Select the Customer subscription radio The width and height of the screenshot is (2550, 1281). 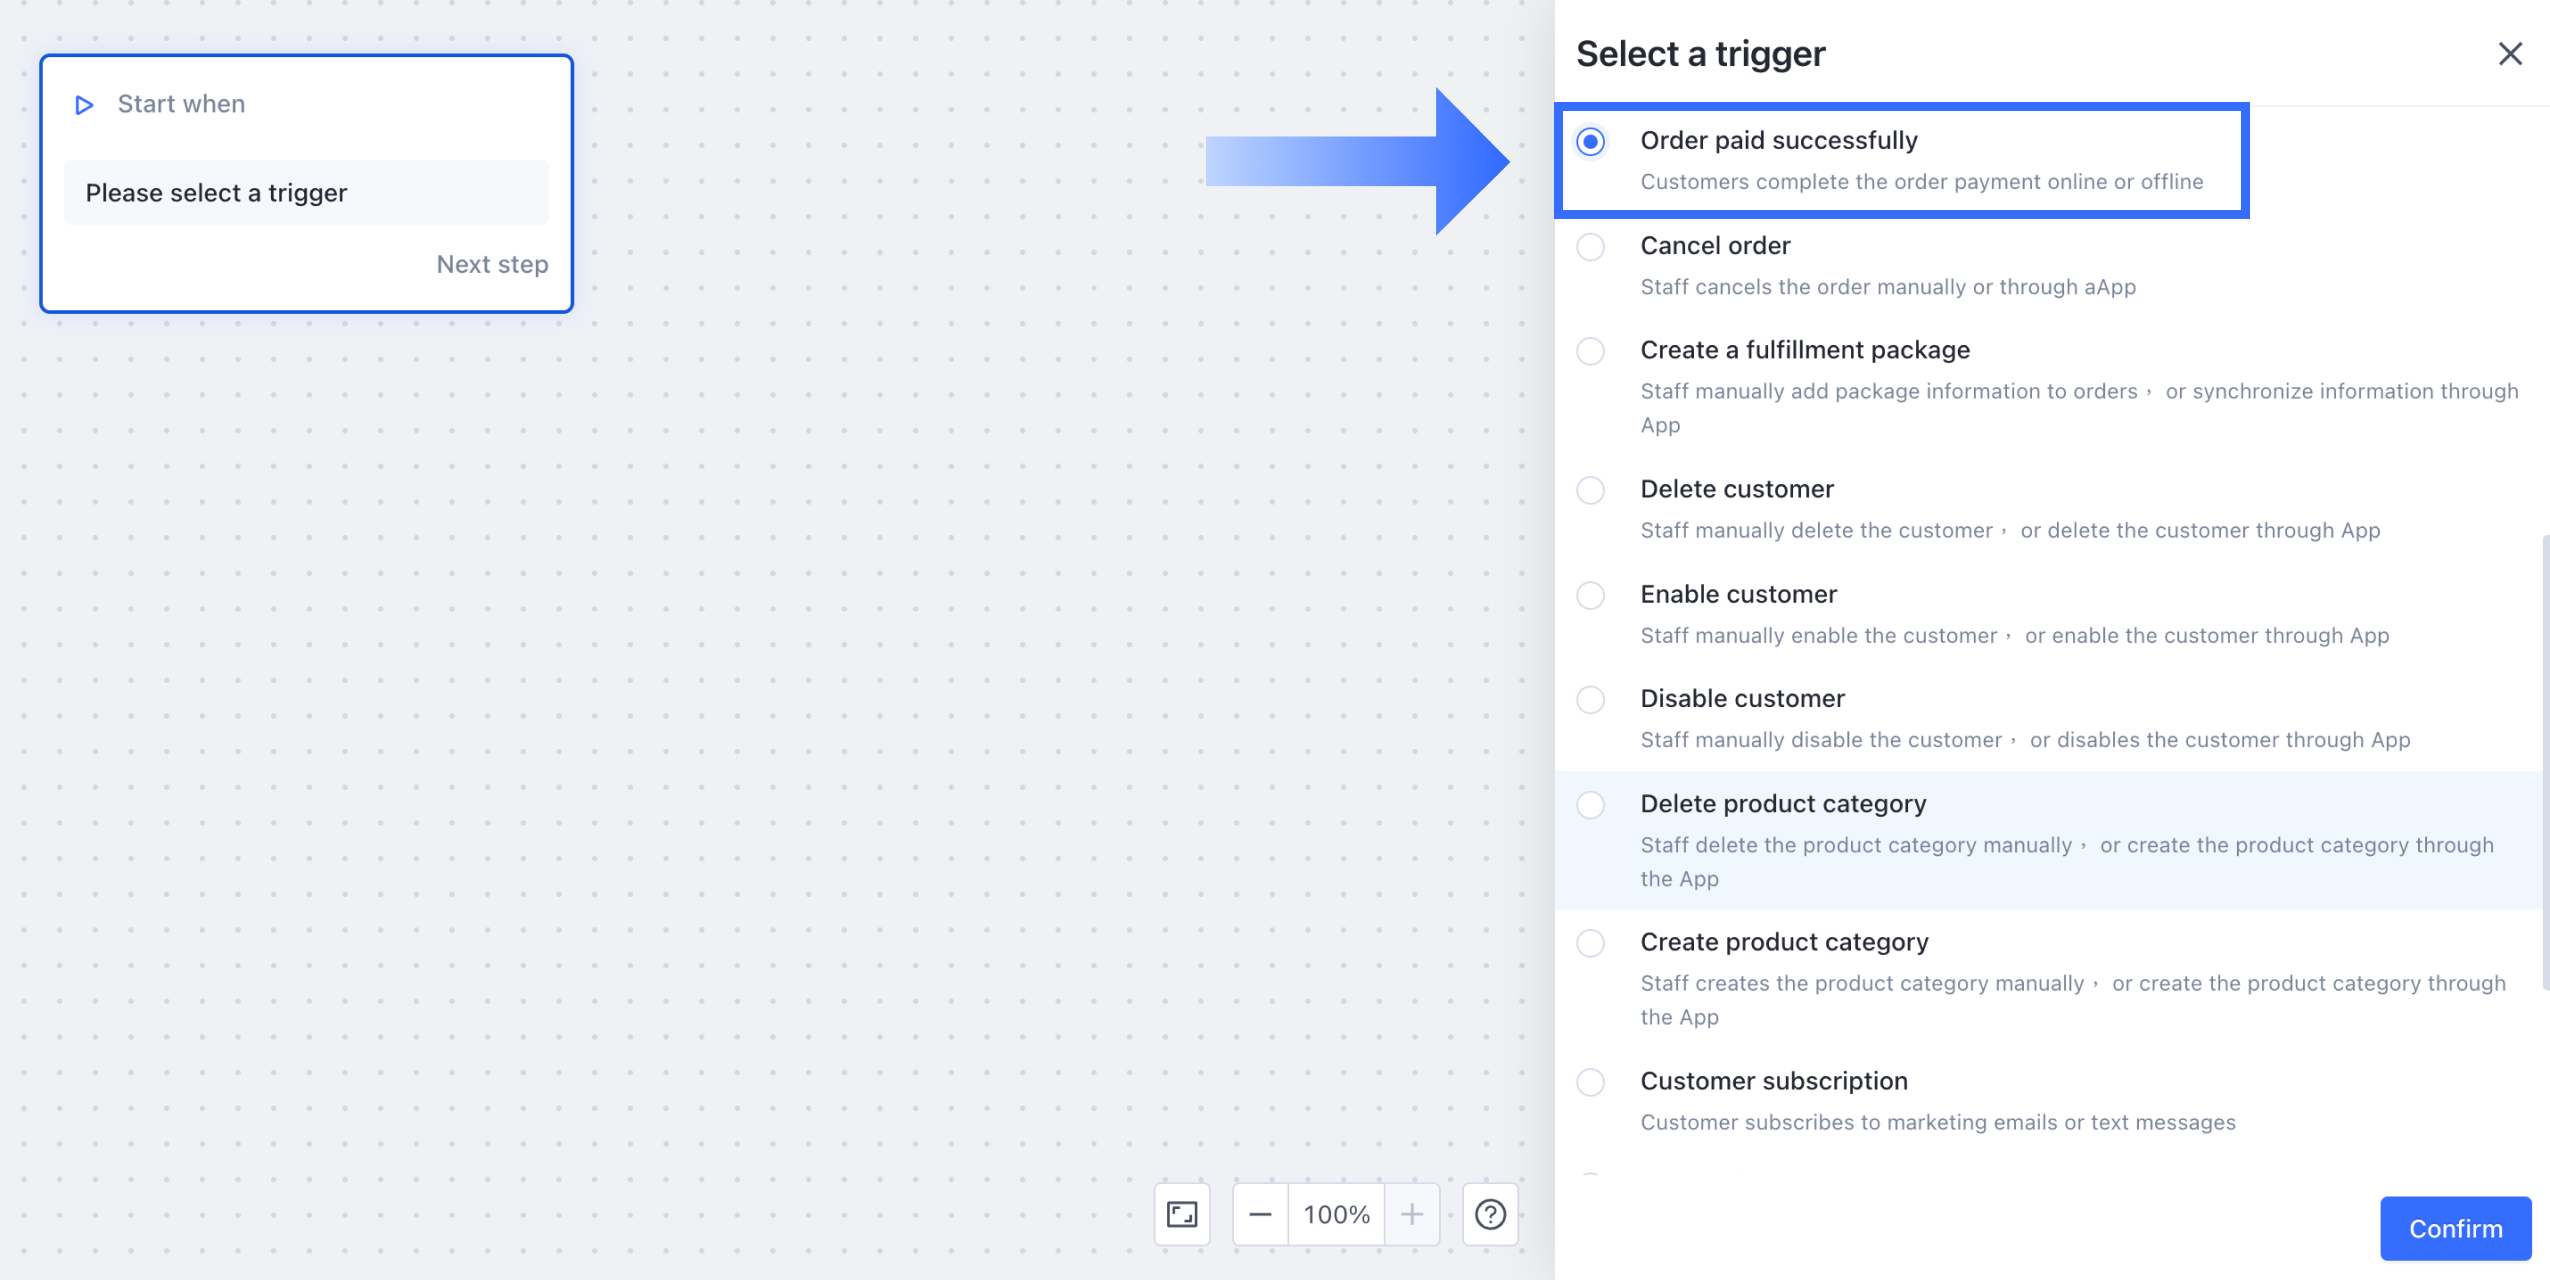[1590, 1082]
